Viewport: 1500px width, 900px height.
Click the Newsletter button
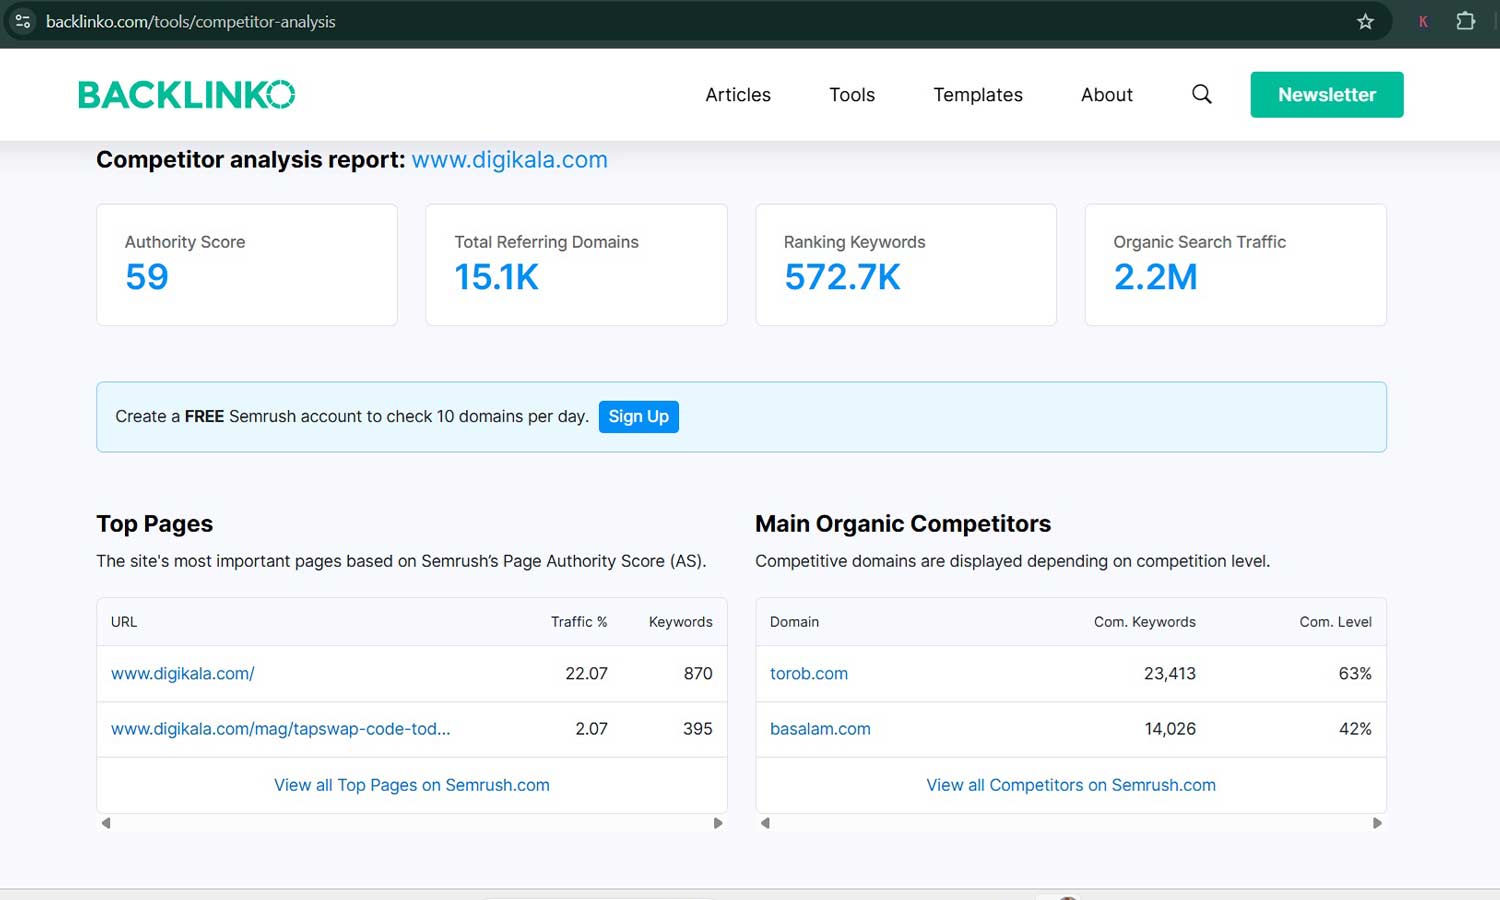point(1327,95)
